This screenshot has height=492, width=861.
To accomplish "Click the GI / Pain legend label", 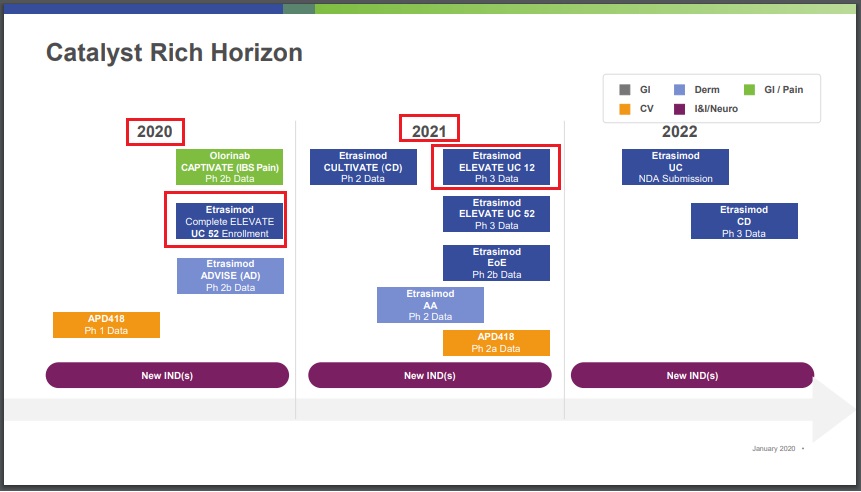I will coord(784,90).
